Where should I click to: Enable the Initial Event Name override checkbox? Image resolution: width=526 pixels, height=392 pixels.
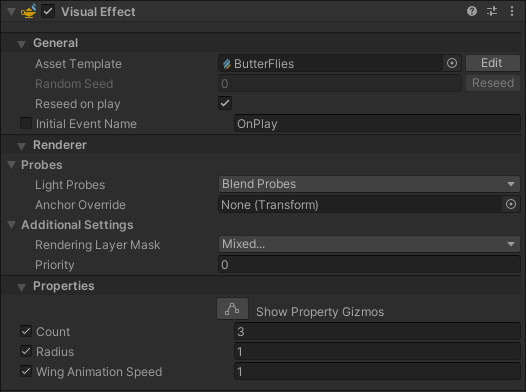pos(26,123)
